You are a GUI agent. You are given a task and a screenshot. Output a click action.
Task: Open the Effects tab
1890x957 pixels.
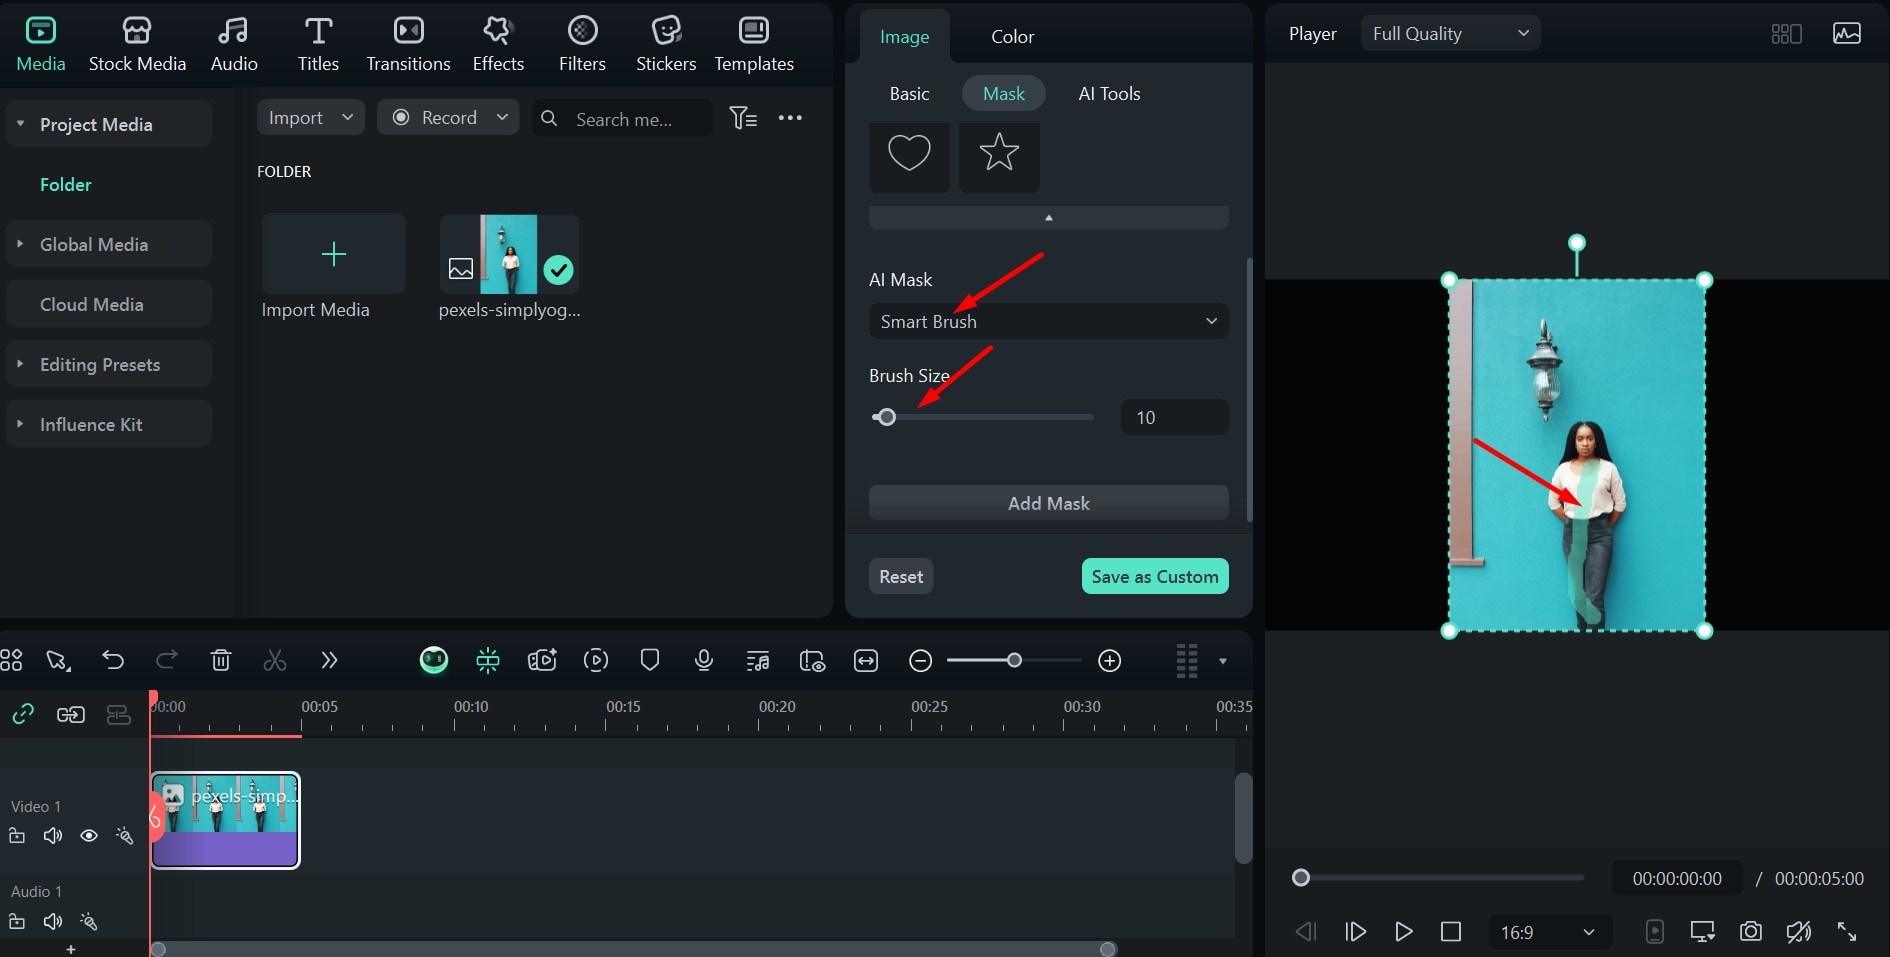498,45
